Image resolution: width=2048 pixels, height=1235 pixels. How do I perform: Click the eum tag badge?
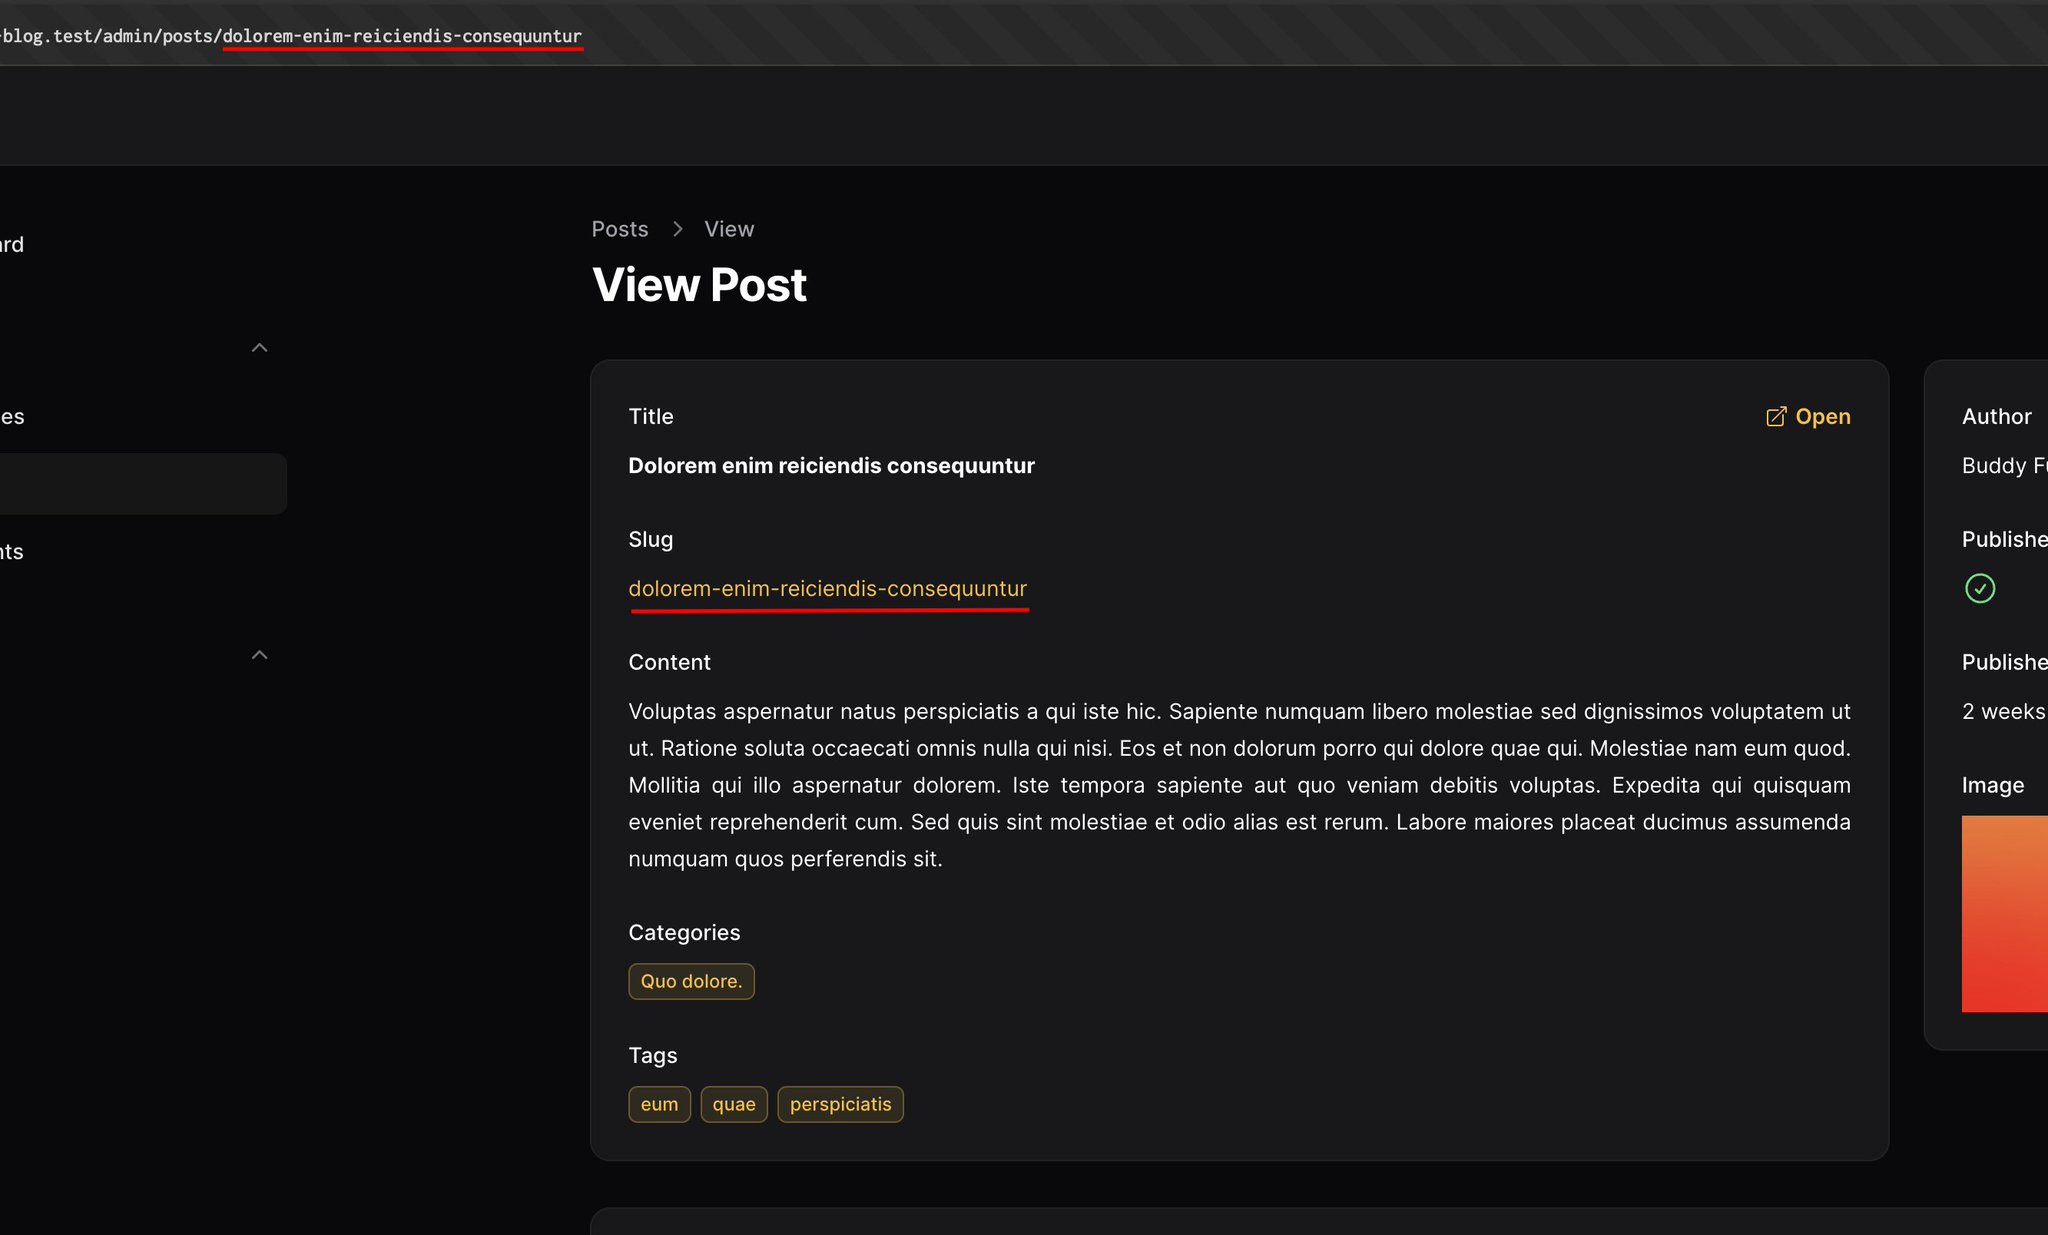tap(659, 1104)
